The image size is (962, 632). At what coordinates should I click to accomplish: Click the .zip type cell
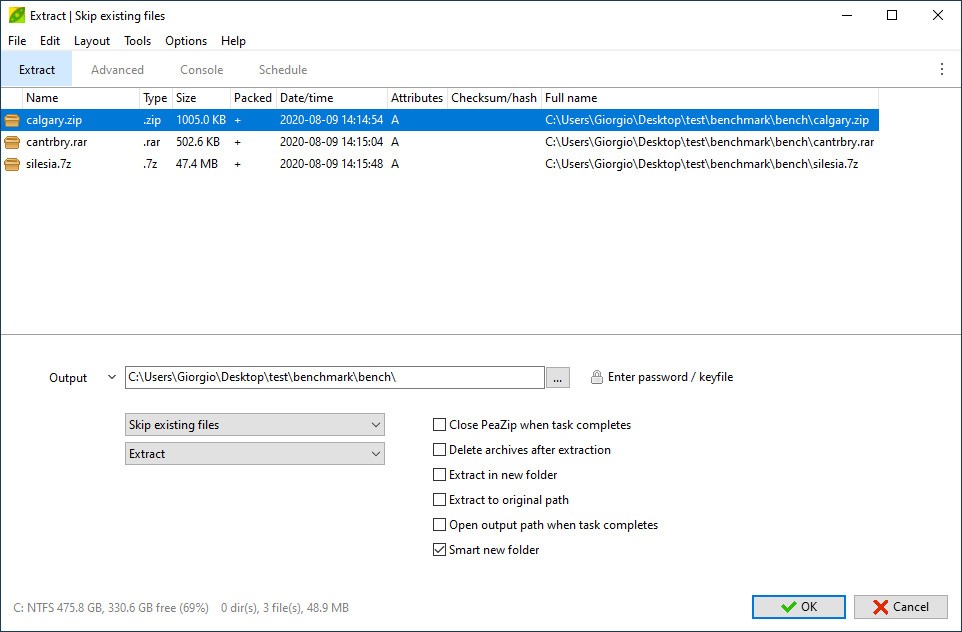(x=152, y=120)
